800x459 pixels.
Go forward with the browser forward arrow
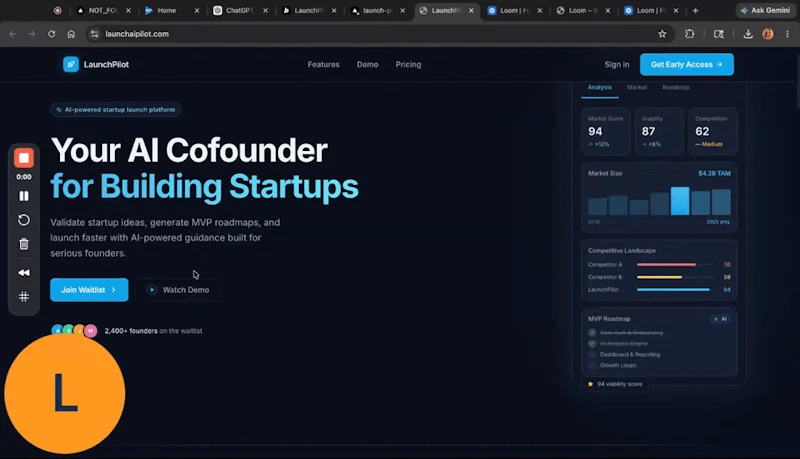(x=32, y=34)
